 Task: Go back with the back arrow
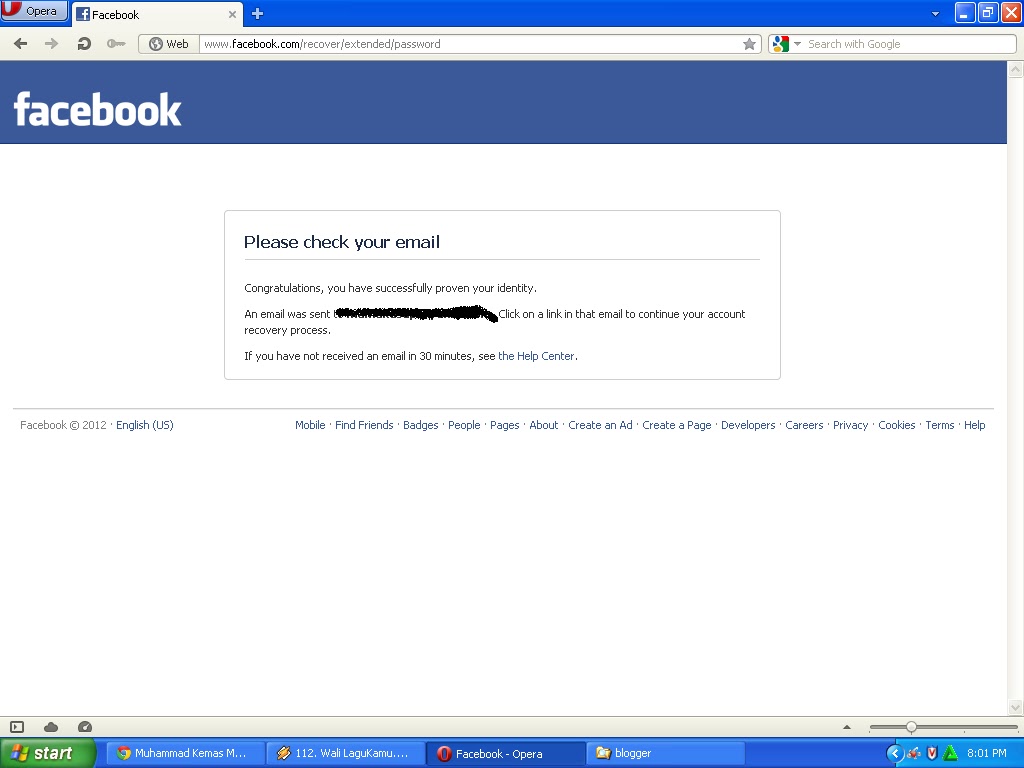21,44
